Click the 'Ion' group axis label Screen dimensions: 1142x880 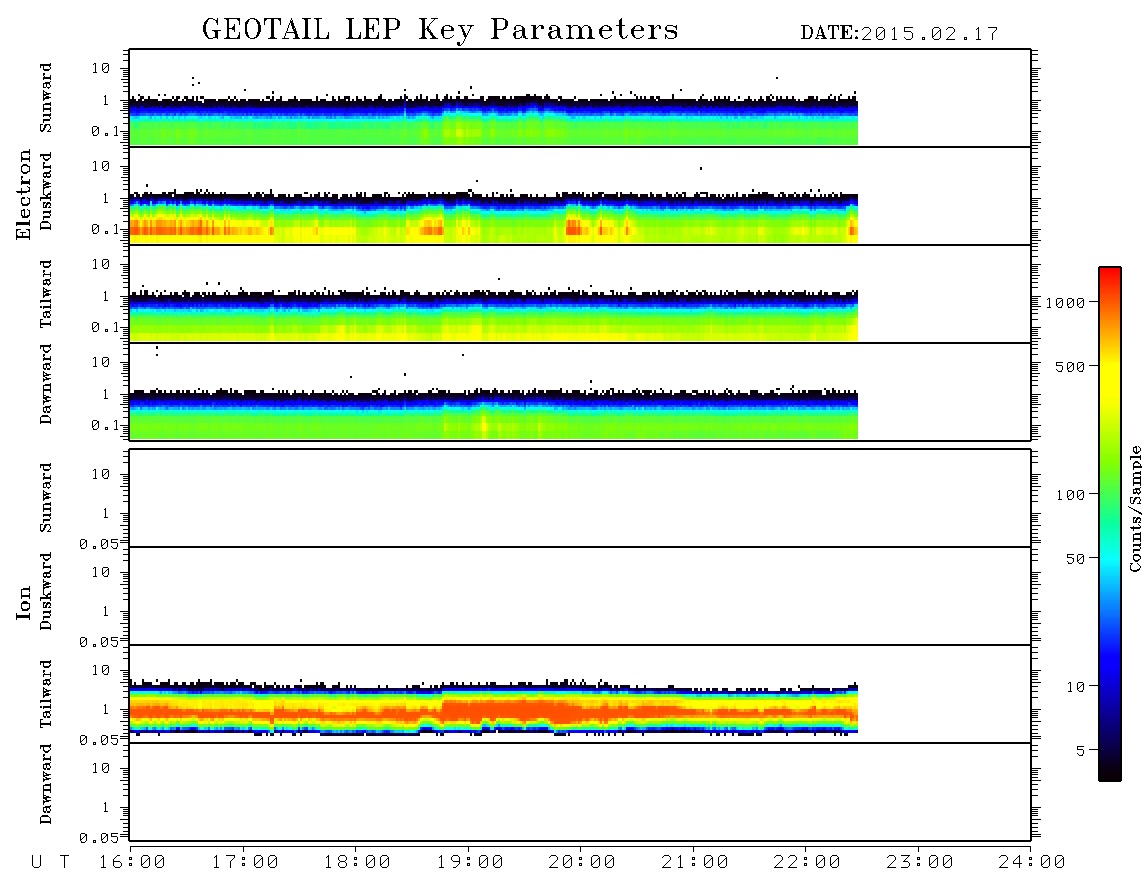point(23,602)
